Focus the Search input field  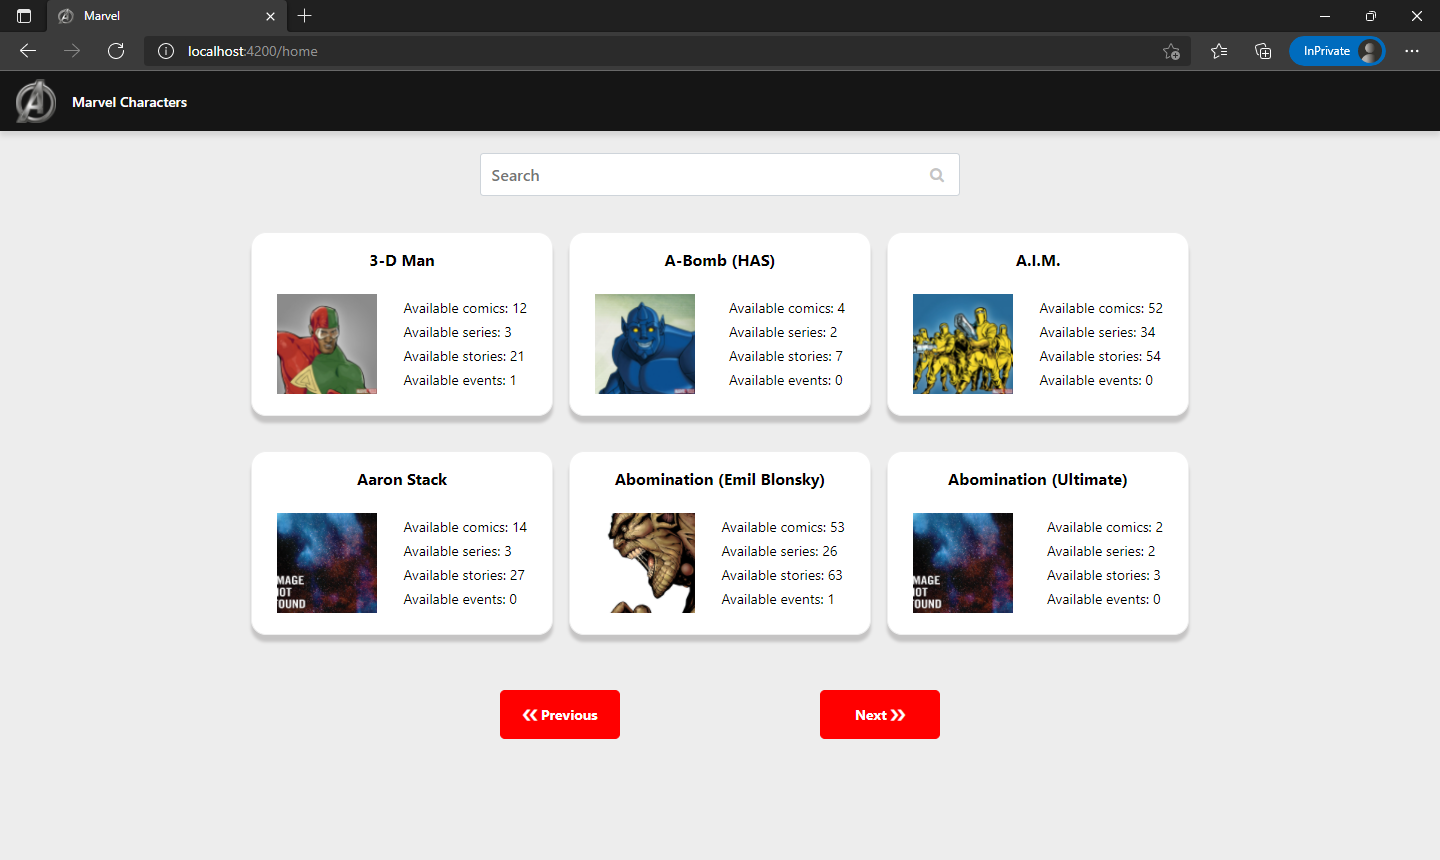[x=720, y=175]
